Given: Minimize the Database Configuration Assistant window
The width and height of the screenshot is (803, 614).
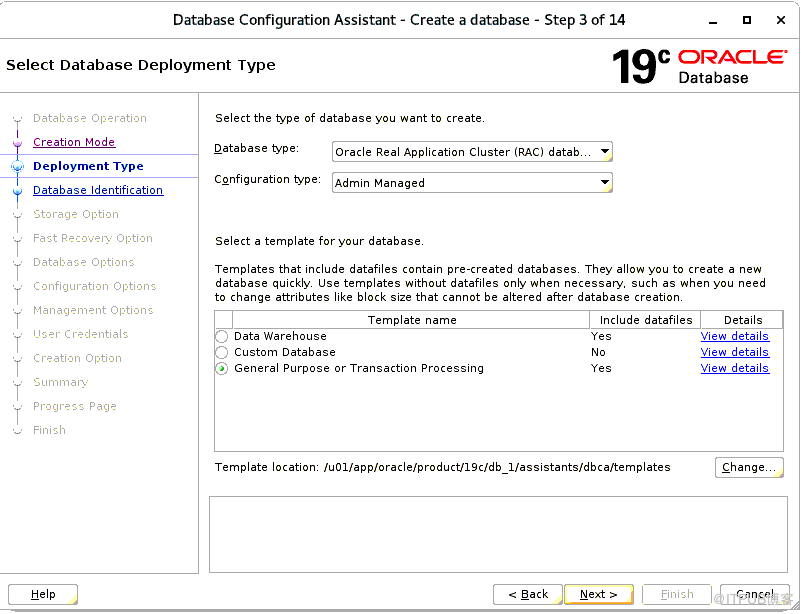Looking at the screenshot, I should 713,21.
